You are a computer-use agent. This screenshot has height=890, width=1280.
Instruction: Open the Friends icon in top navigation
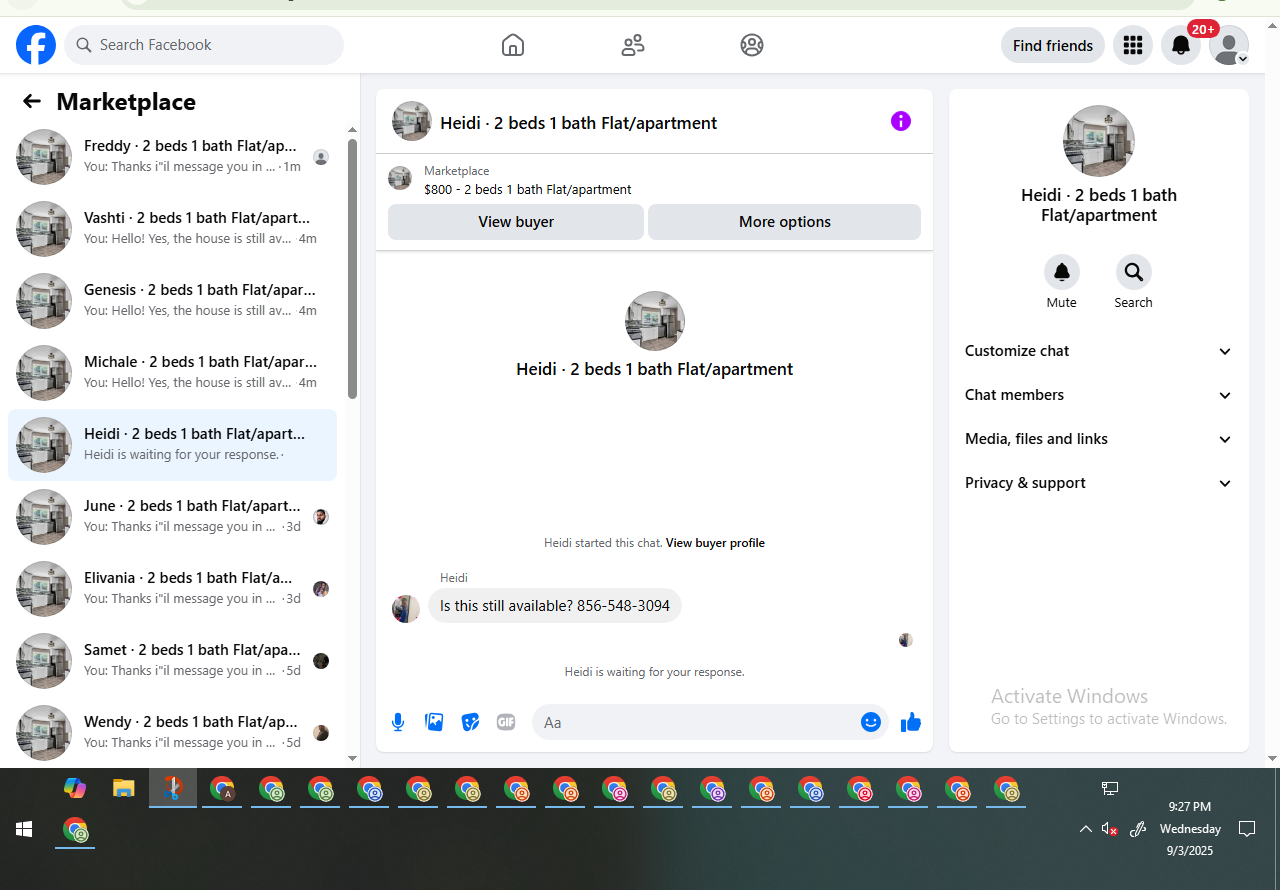(633, 45)
